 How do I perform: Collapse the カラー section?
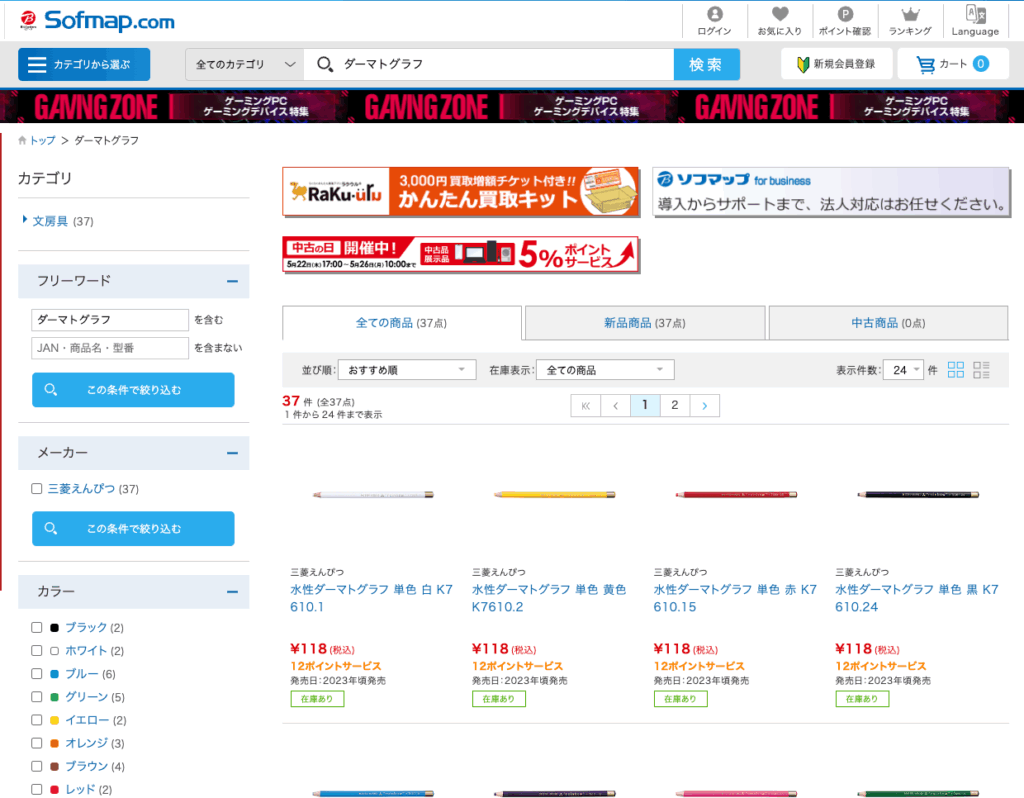[232, 592]
